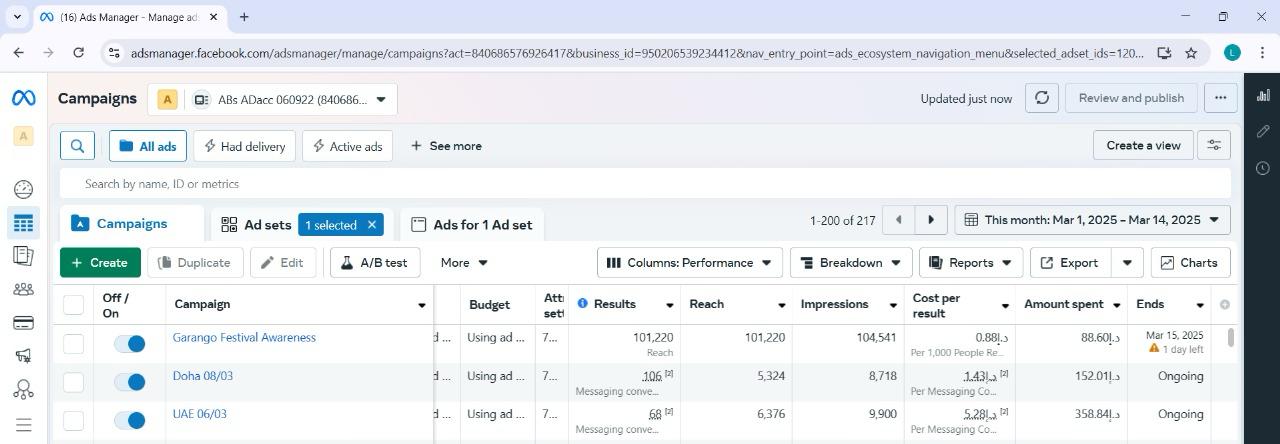1280x444 pixels.
Task: View site information icon in address bar
Action: tap(113, 53)
